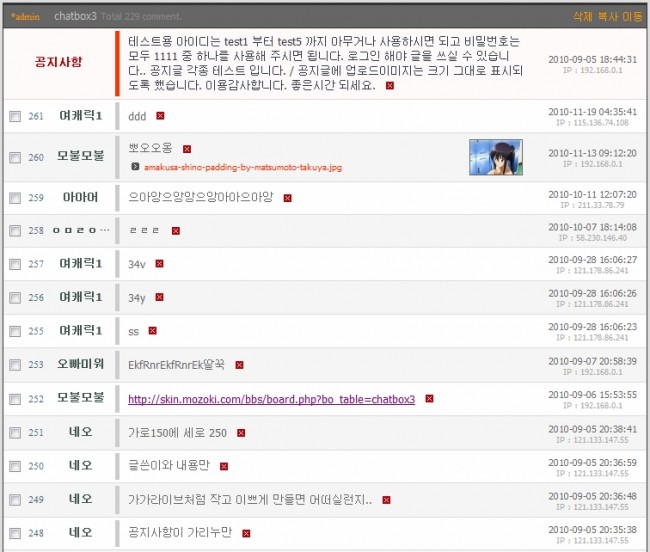The width and height of the screenshot is (650, 552).
Task: Click the 복사 (copy) action in header
Action: click(x=607, y=17)
